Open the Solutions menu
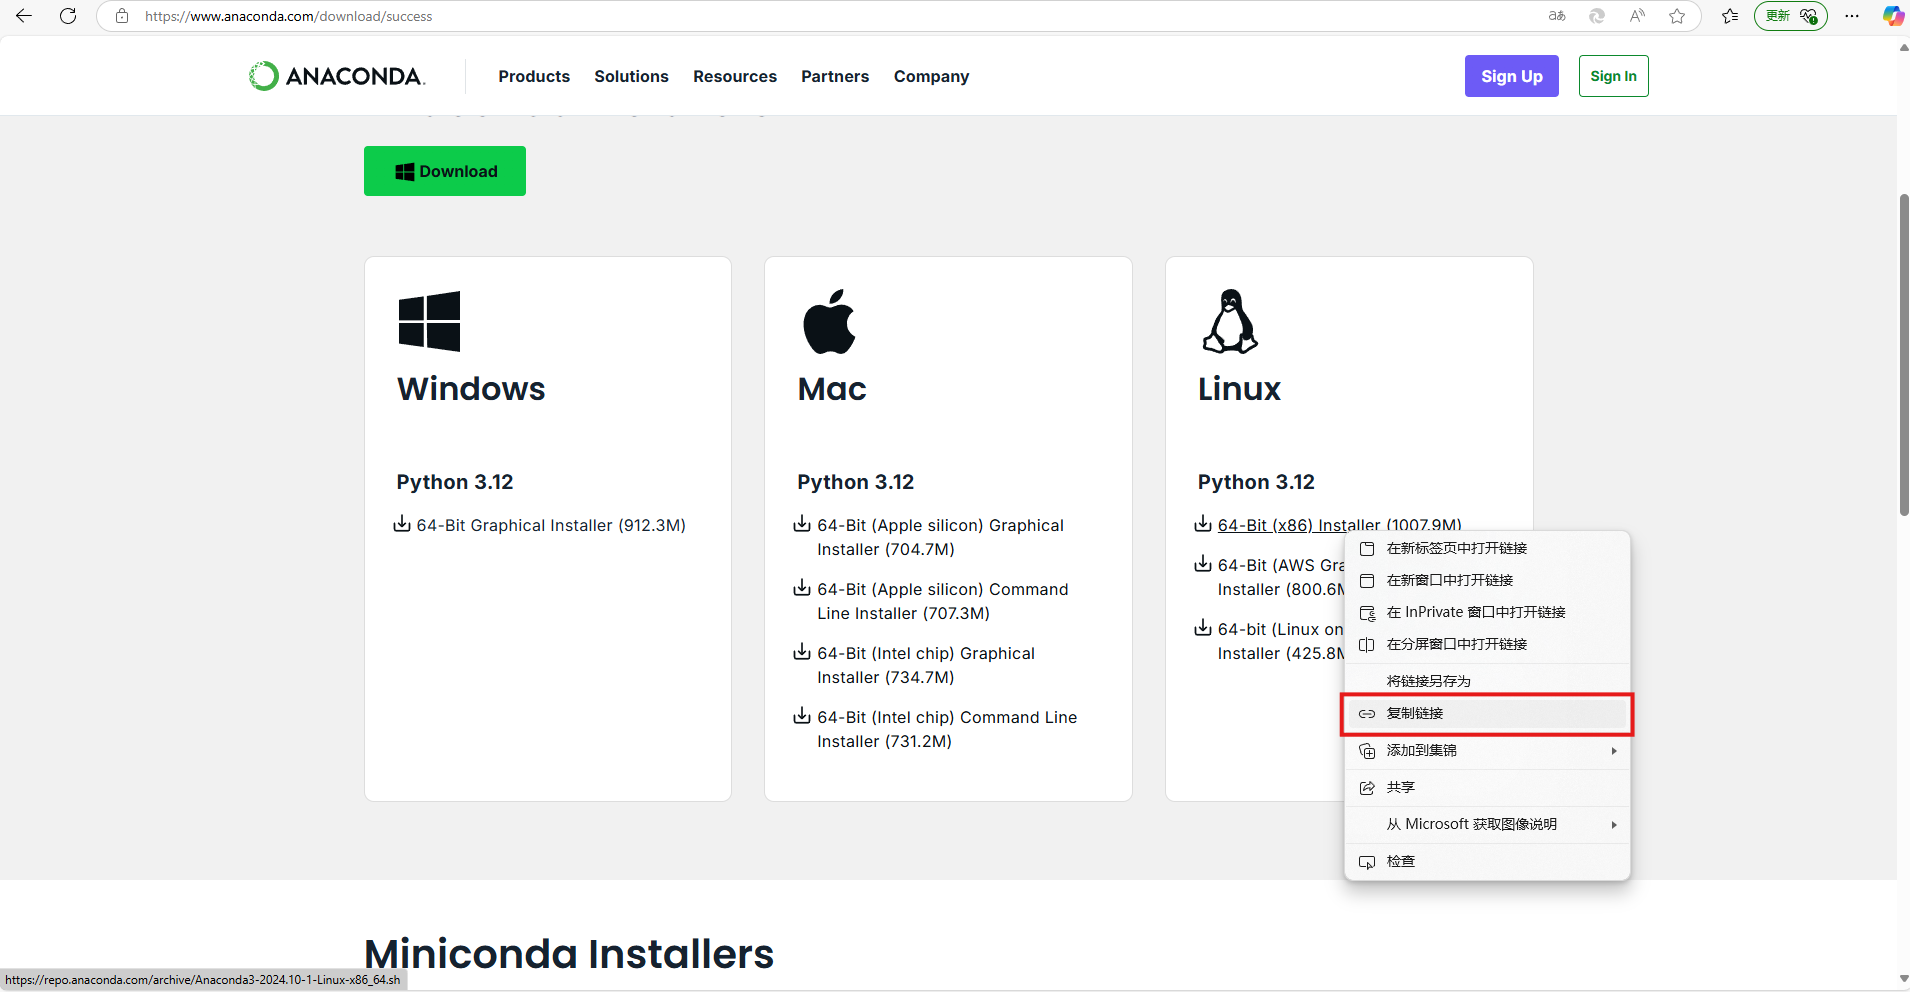 pos(631,76)
